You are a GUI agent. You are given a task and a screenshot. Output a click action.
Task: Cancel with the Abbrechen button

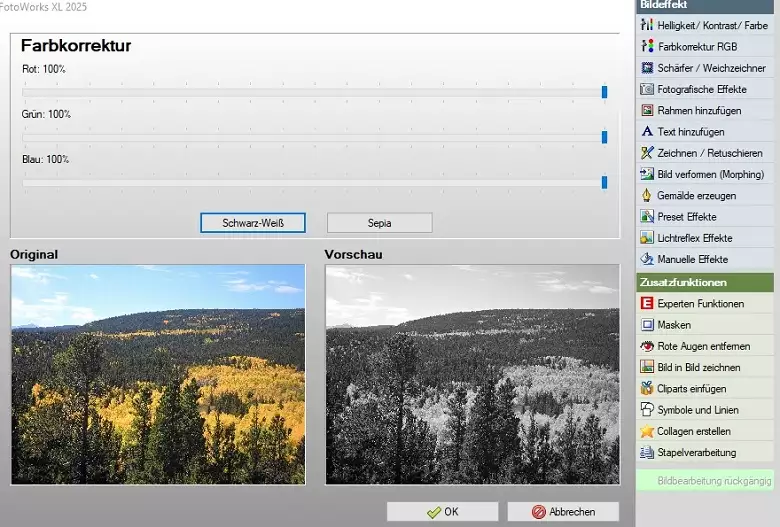(x=563, y=511)
